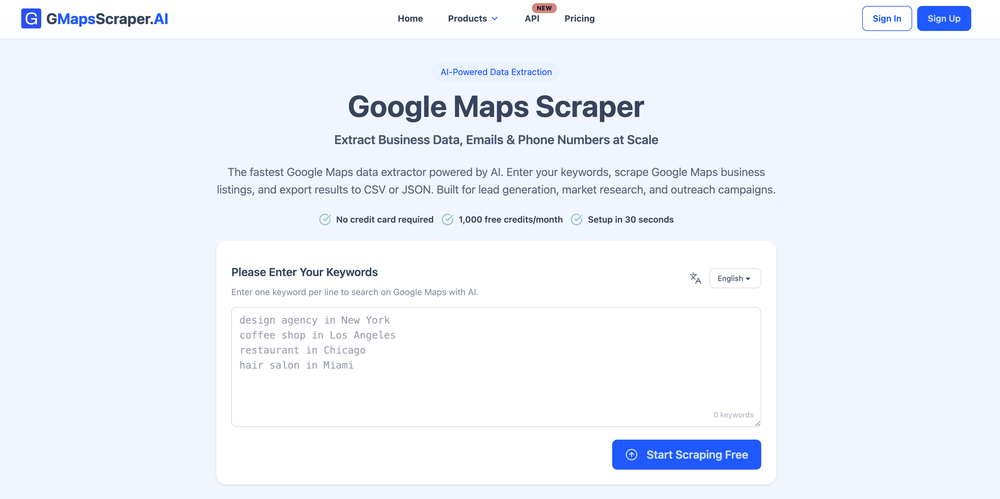Click the 'Google Maps Scraper' title
1000x499 pixels.
click(496, 107)
